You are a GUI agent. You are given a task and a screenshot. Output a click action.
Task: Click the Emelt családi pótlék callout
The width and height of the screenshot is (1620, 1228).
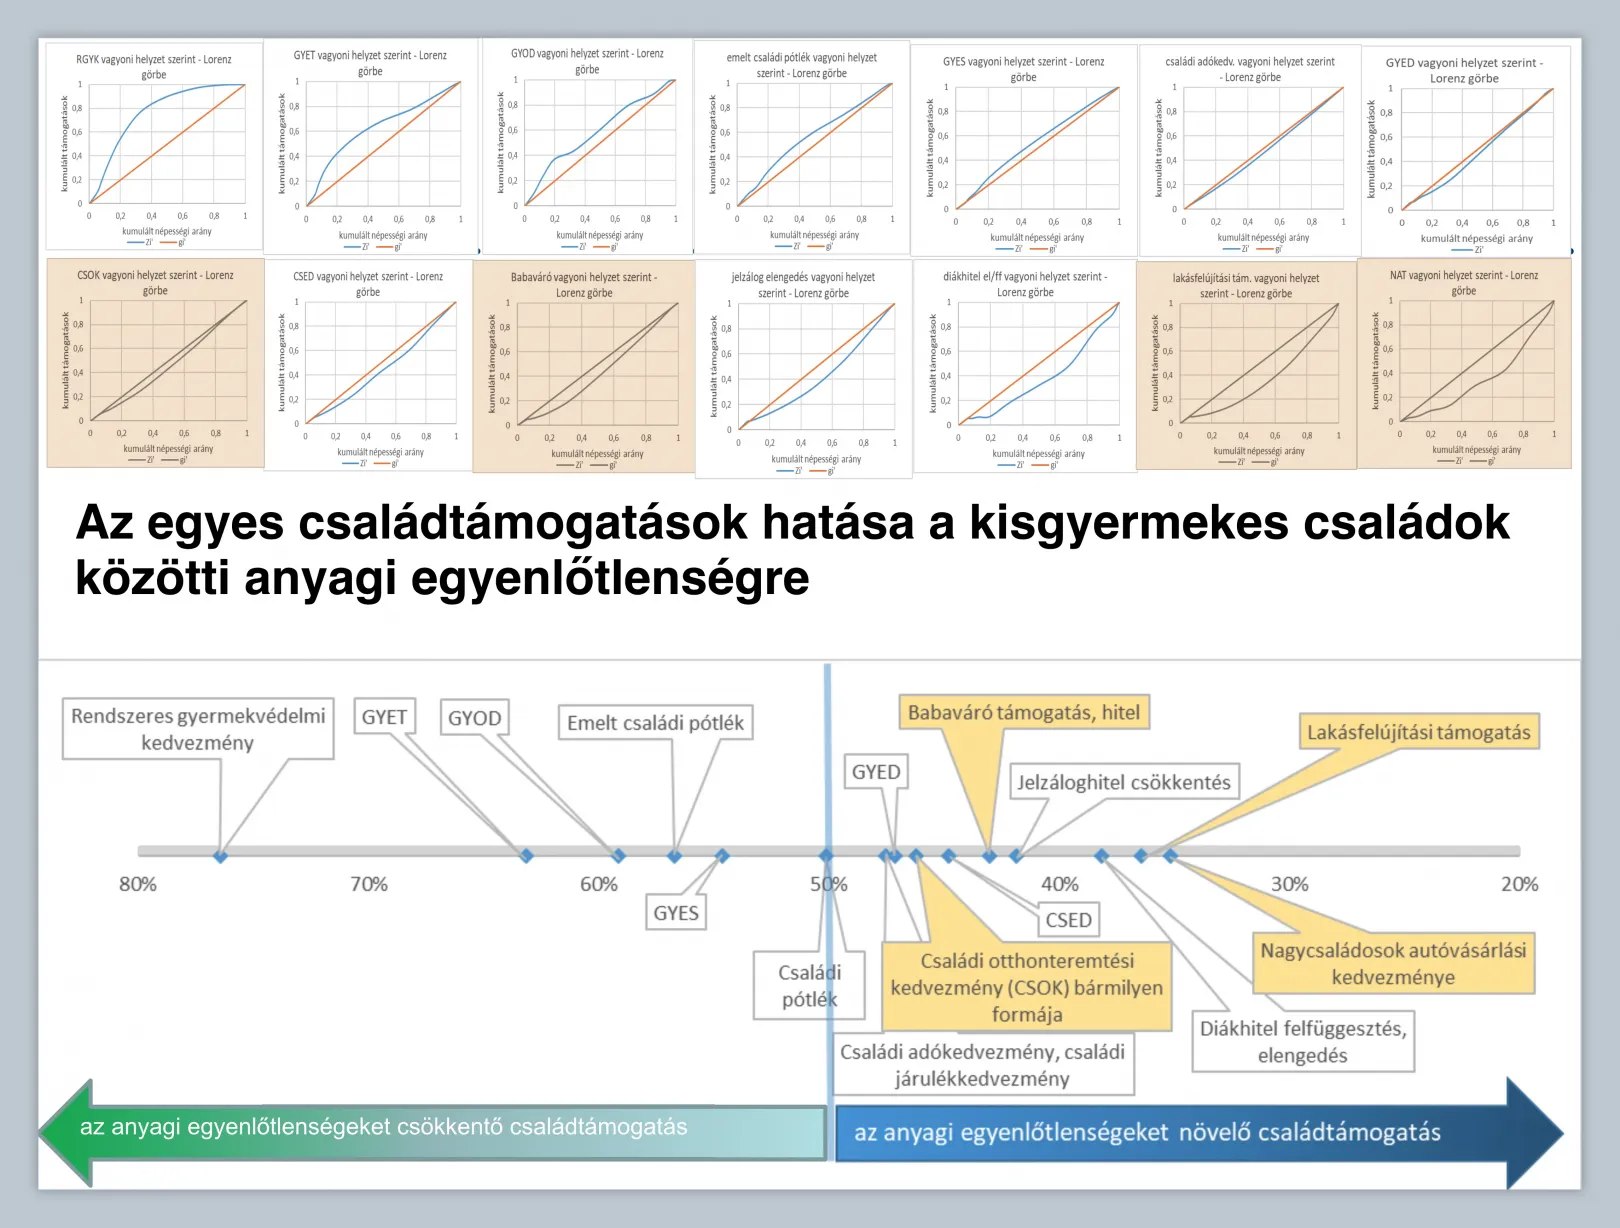click(x=655, y=722)
